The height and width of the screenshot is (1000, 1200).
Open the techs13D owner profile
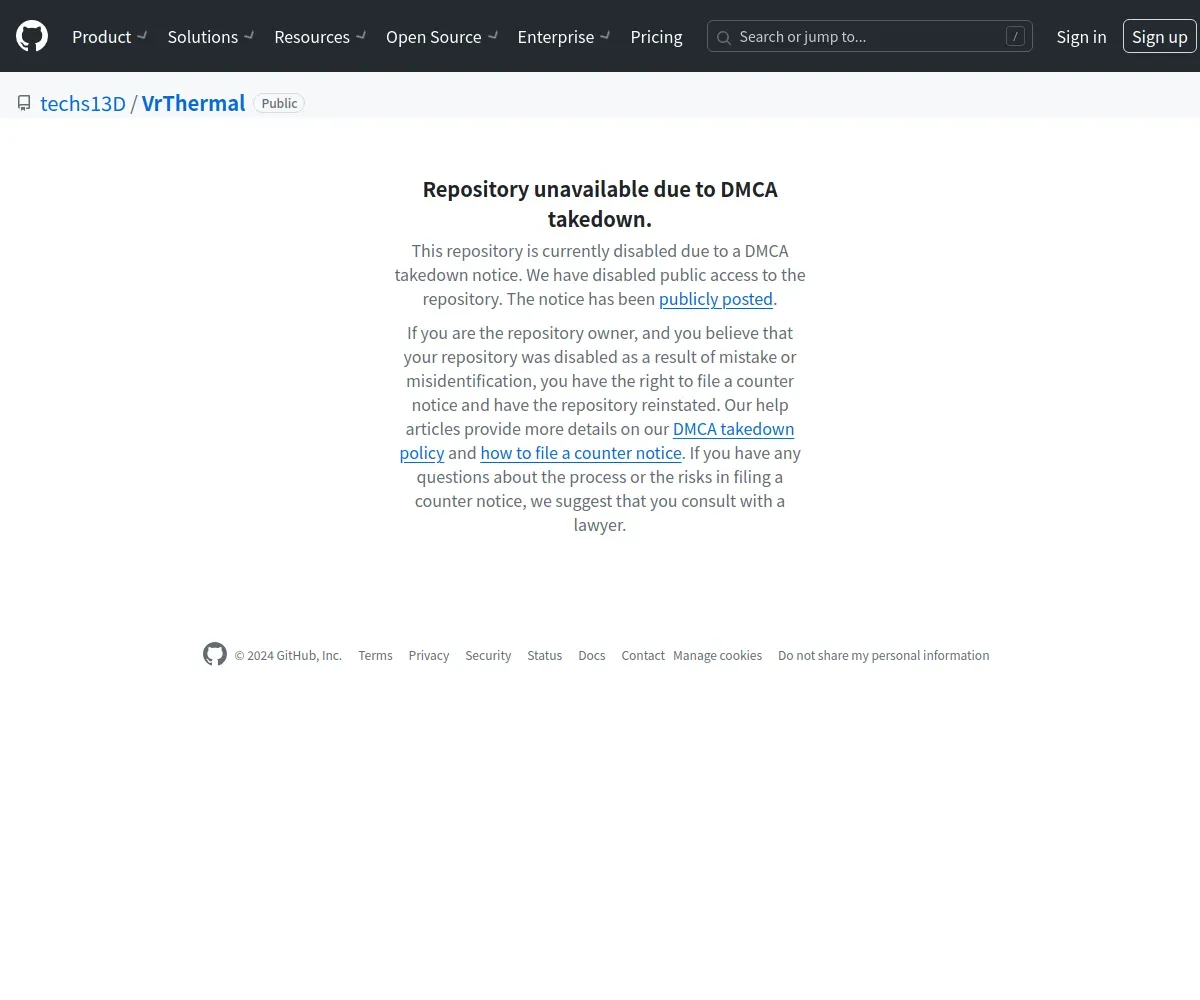click(x=83, y=103)
